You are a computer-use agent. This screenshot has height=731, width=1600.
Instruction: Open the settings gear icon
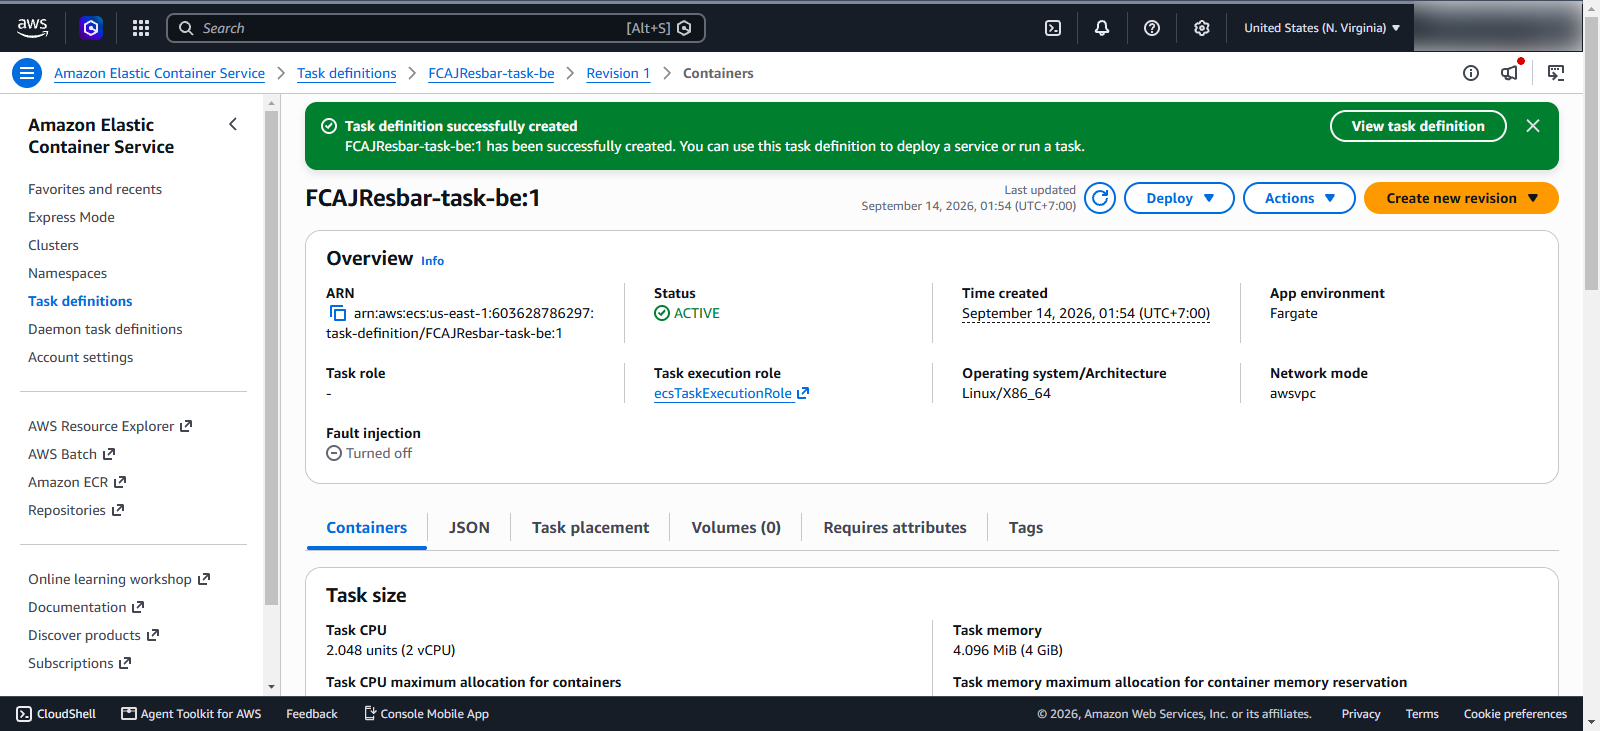(1202, 28)
